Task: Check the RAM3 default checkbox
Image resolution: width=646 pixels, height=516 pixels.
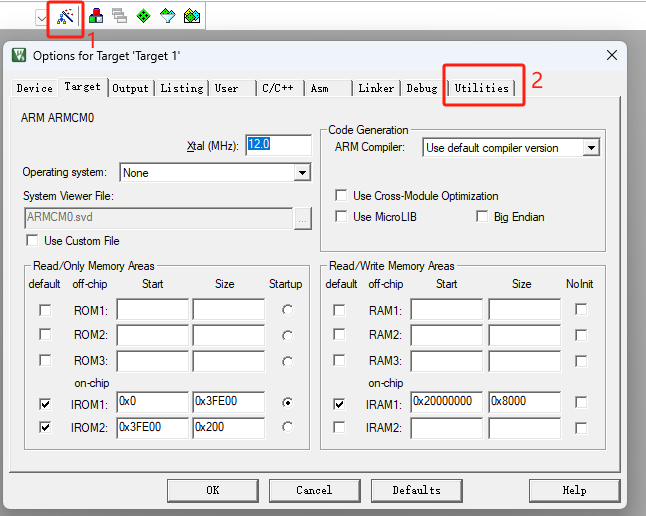Action: pos(339,360)
